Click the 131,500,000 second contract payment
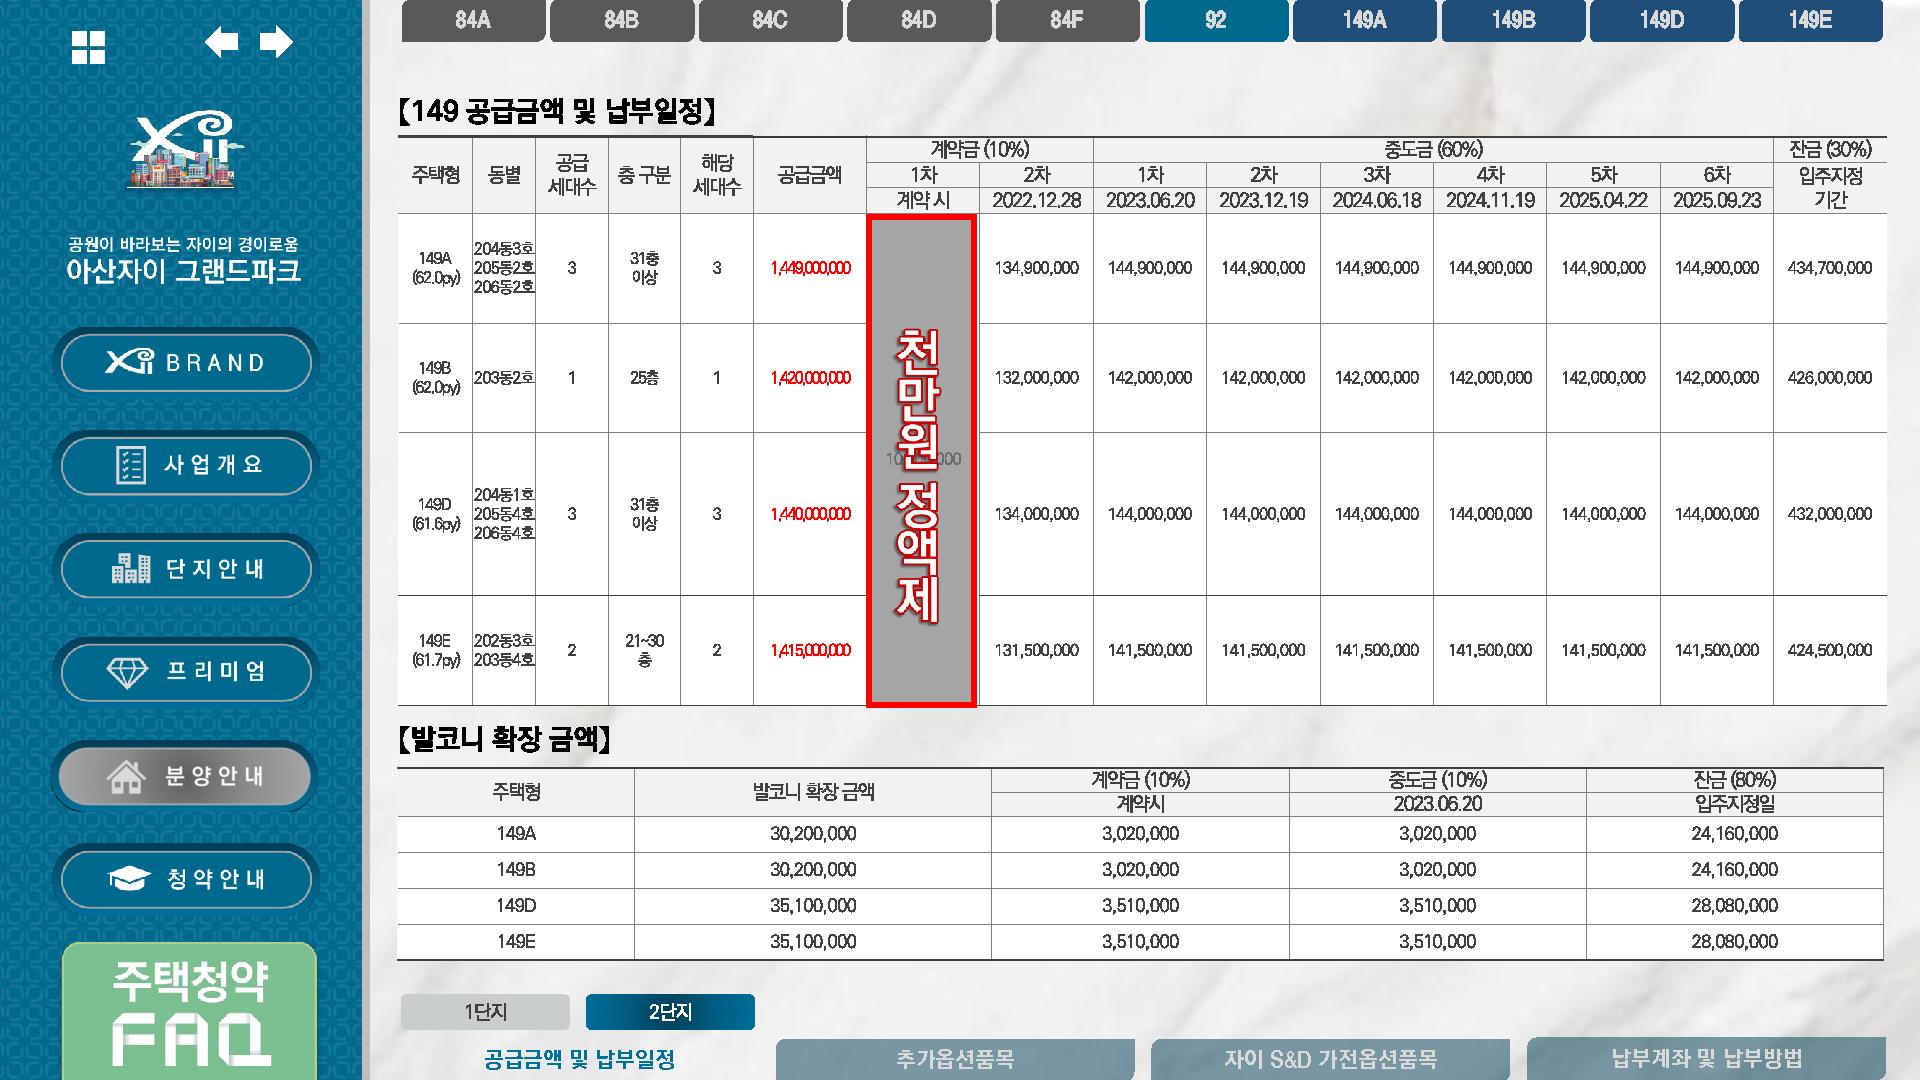The height and width of the screenshot is (1080, 1920). 1036,650
